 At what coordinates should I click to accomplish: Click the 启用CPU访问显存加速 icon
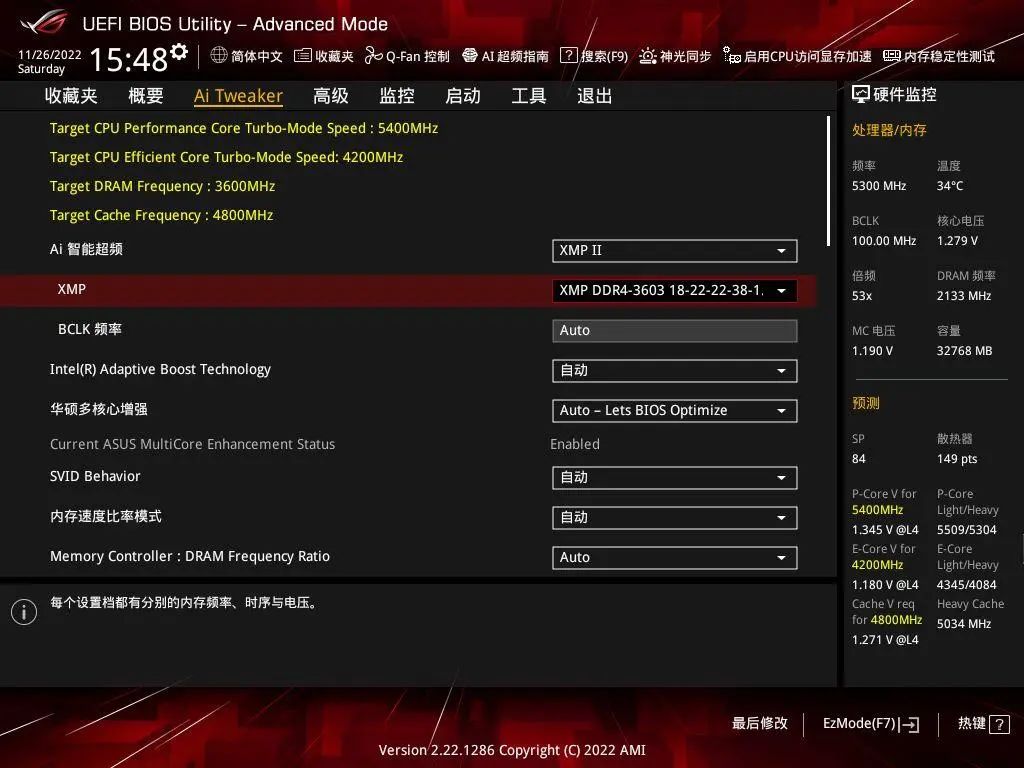pyautogui.click(x=731, y=56)
